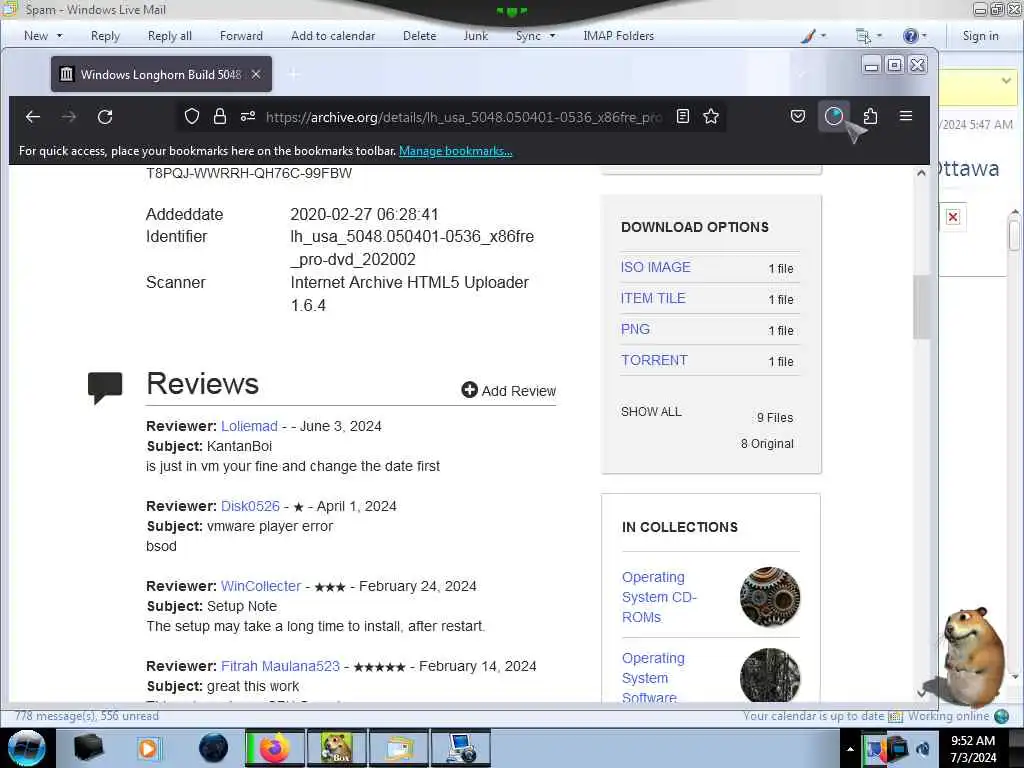Open the Help question-mark dropdown in Live Mail
Image resolution: width=1024 pixels, height=768 pixels.
tap(914, 36)
